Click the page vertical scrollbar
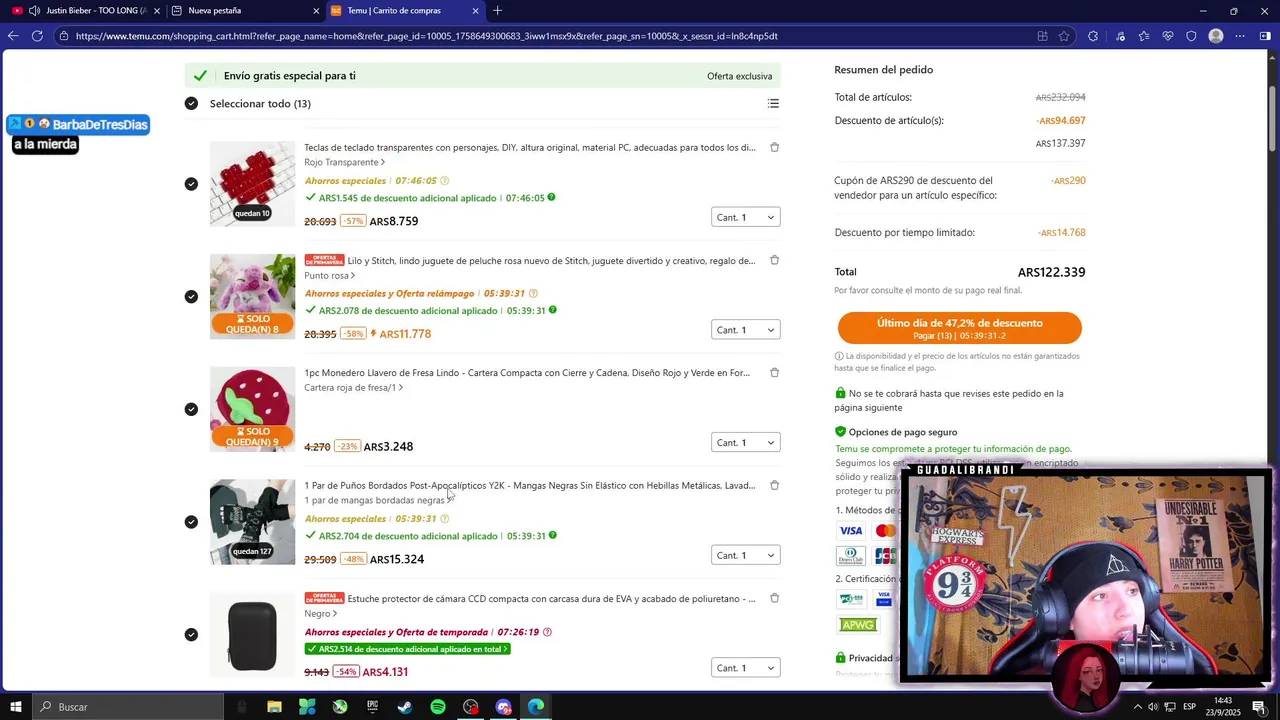This screenshot has width=1280, height=720. [x=1273, y=120]
